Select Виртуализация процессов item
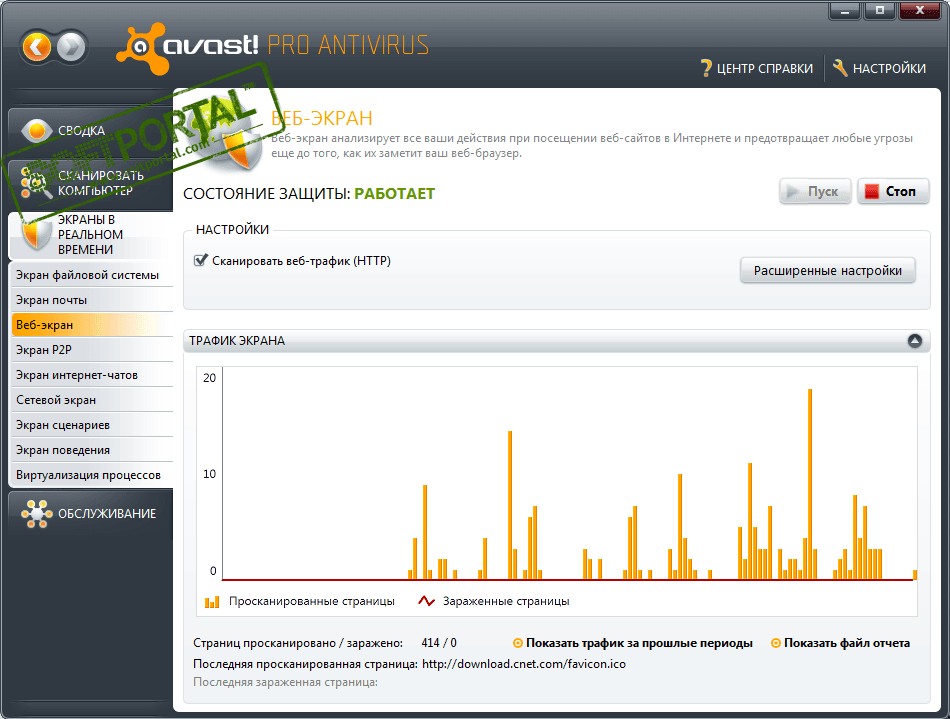The width and height of the screenshot is (950, 719). (x=92, y=475)
